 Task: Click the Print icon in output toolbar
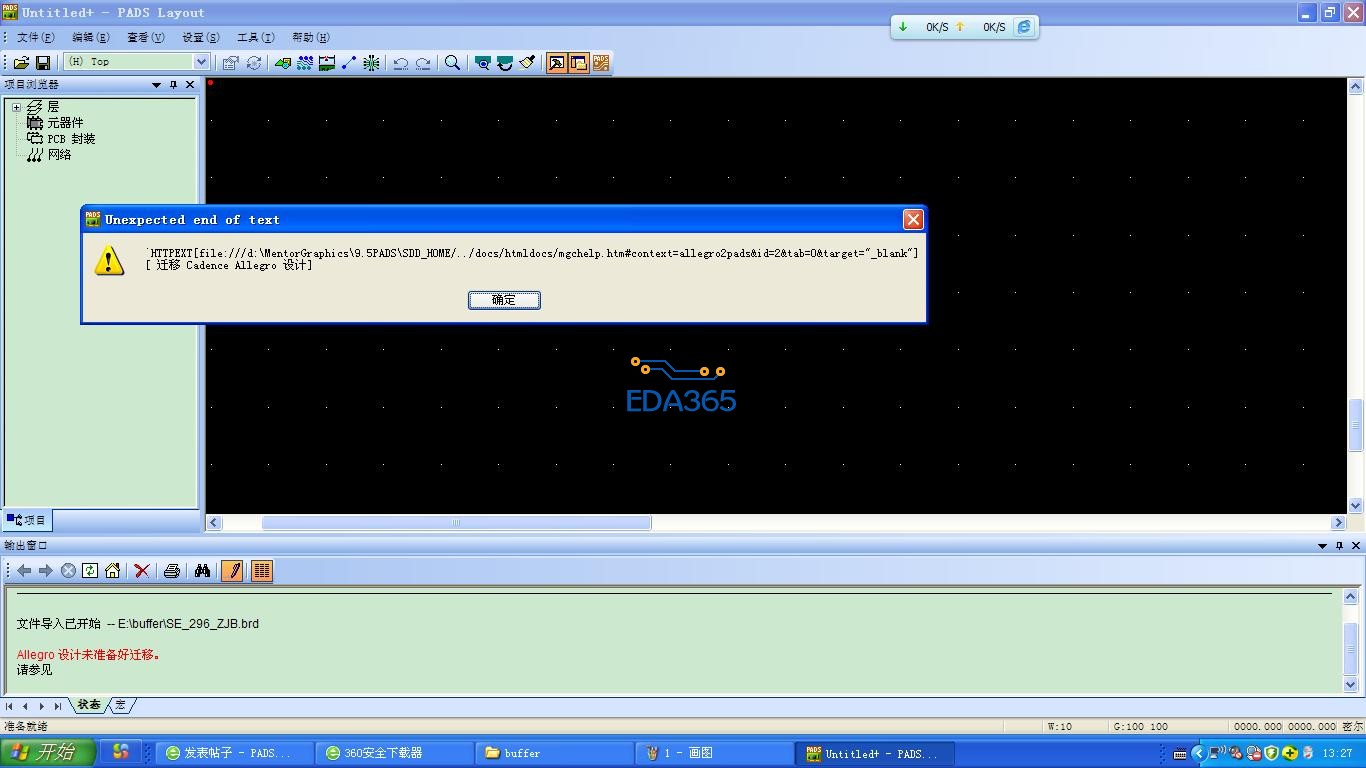pyautogui.click(x=172, y=571)
